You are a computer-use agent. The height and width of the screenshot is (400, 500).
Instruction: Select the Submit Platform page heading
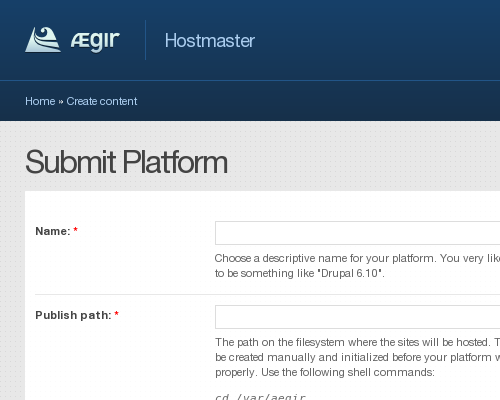126,162
